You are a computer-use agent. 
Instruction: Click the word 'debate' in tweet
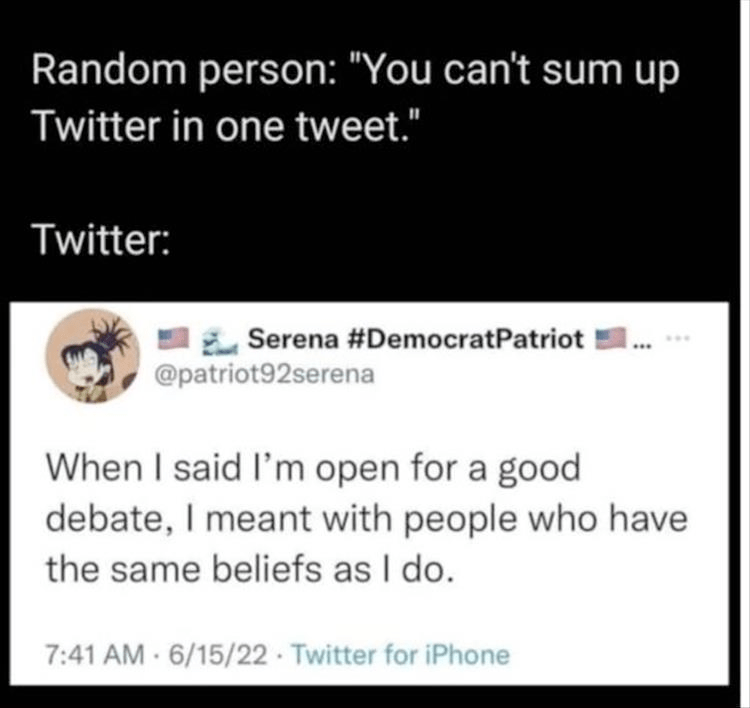105,518
